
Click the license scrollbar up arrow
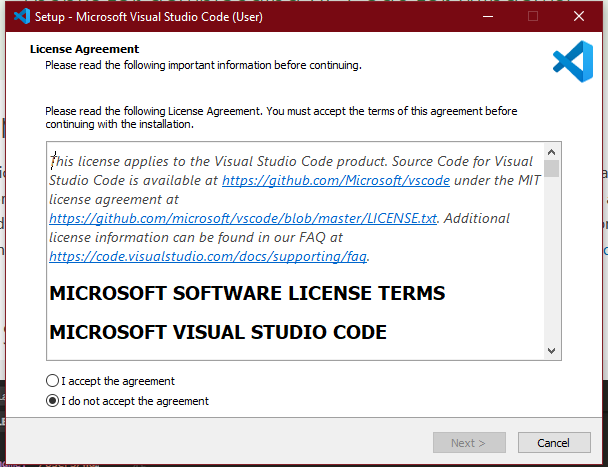(x=551, y=152)
